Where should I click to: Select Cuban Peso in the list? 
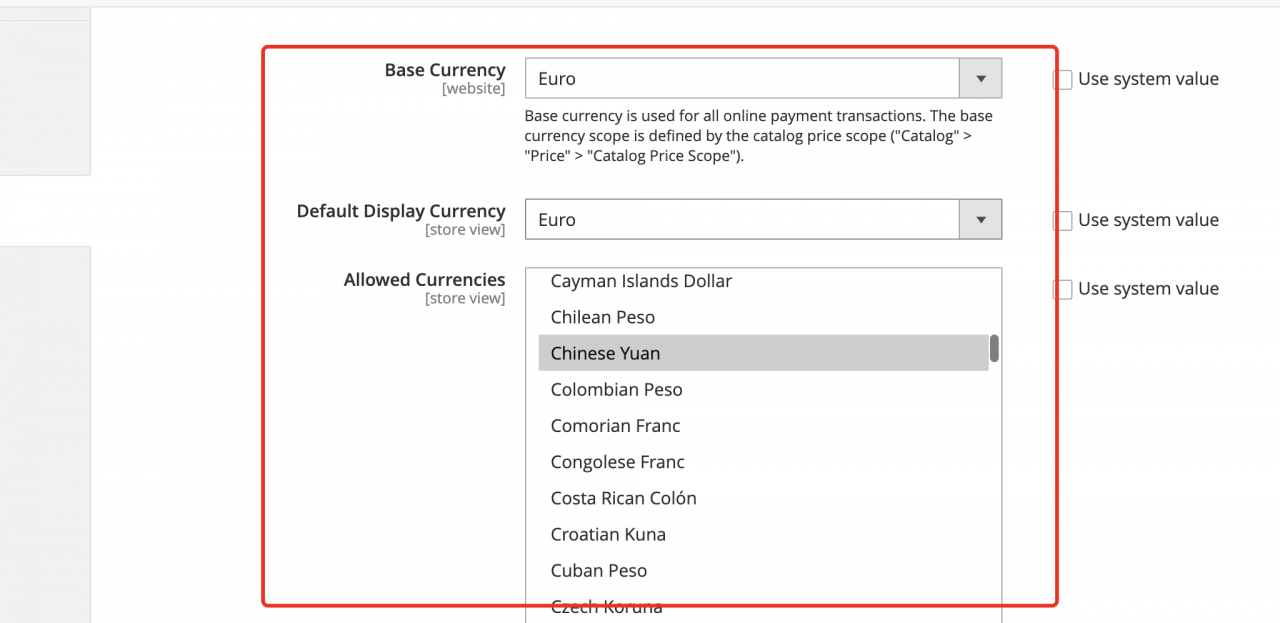[598, 571]
